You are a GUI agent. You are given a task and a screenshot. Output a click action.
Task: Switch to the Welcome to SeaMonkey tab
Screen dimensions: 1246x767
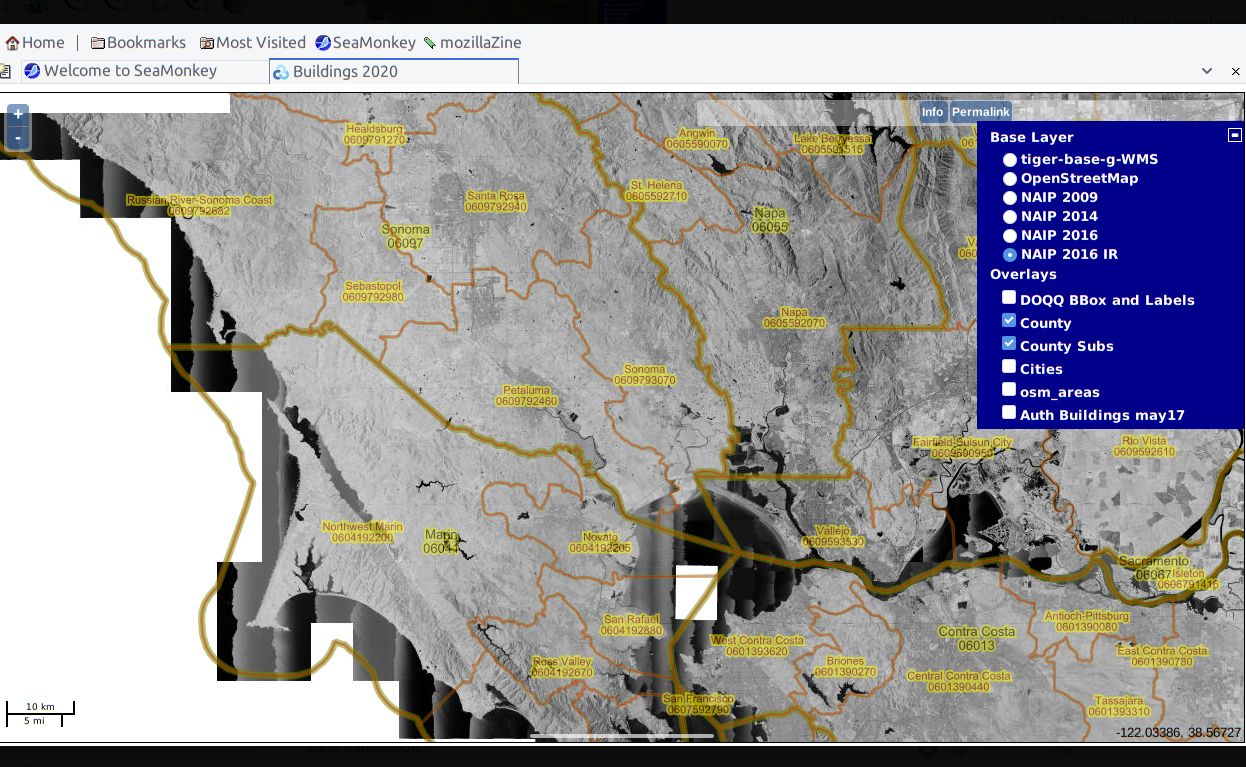[130, 71]
